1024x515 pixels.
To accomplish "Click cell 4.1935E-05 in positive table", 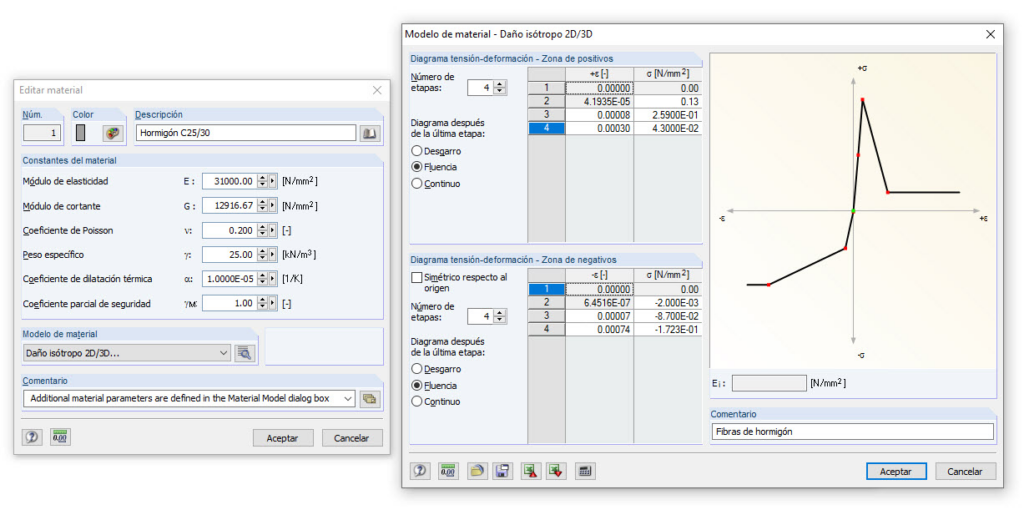I will tap(600, 101).
